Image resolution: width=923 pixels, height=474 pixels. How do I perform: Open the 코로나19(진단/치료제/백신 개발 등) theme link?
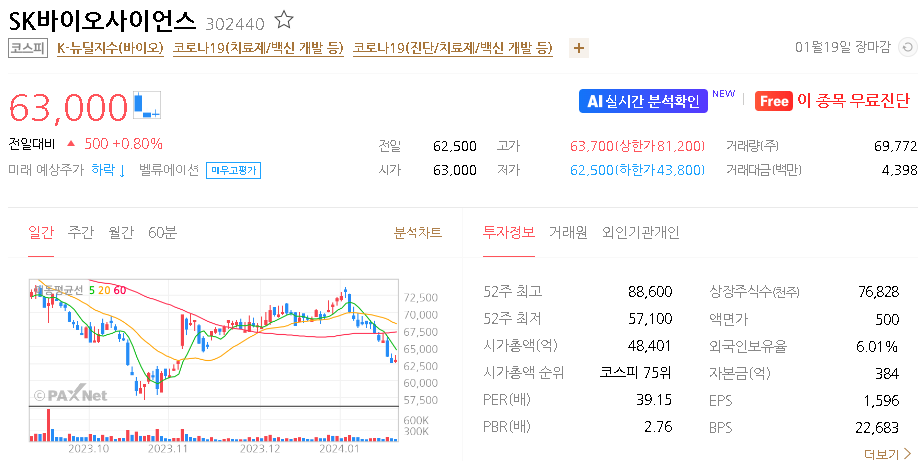[453, 48]
